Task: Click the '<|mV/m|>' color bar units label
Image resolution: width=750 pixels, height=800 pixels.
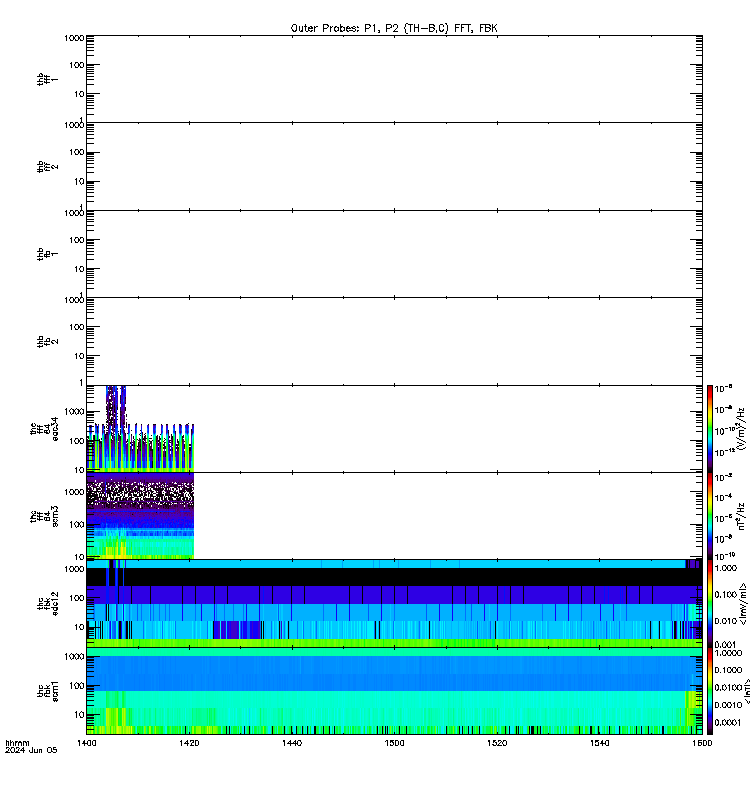Action: click(x=743, y=604)
